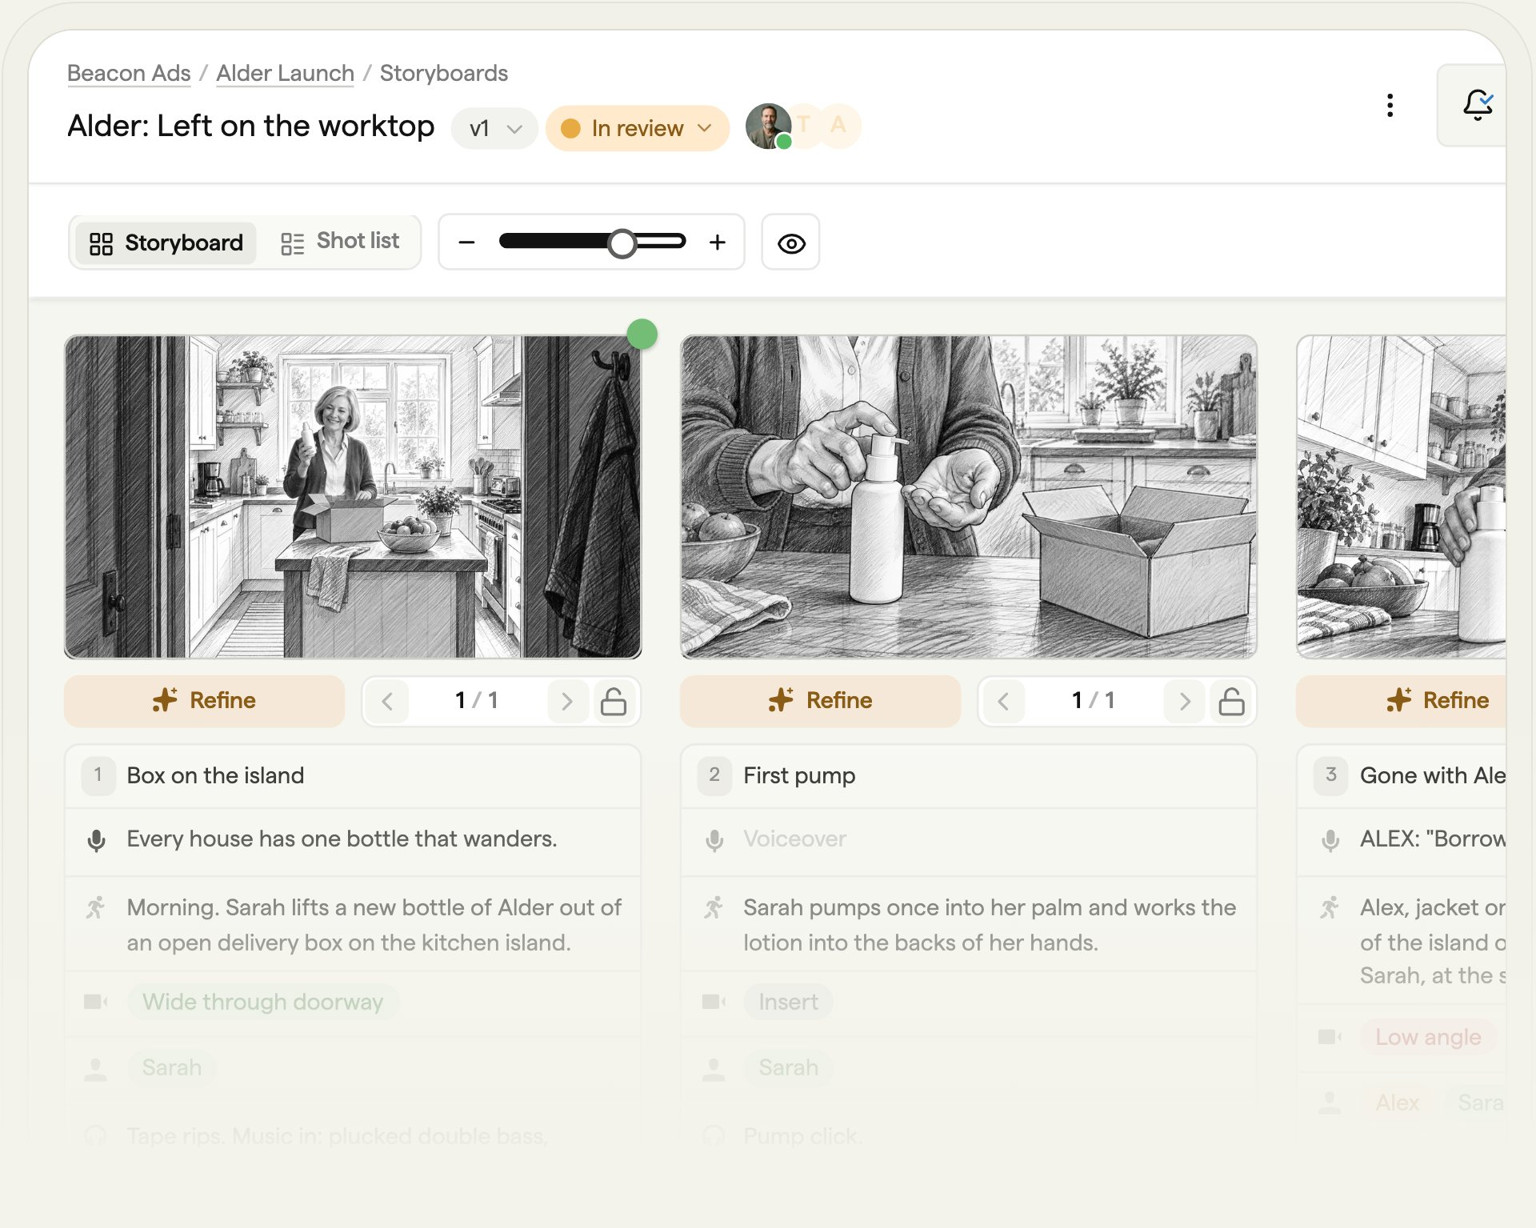This screenshot has height=1228, width=1536.
Task: Click the camera icon on First pump frame
Action: pyautogui.click(x=713, y=1002)
